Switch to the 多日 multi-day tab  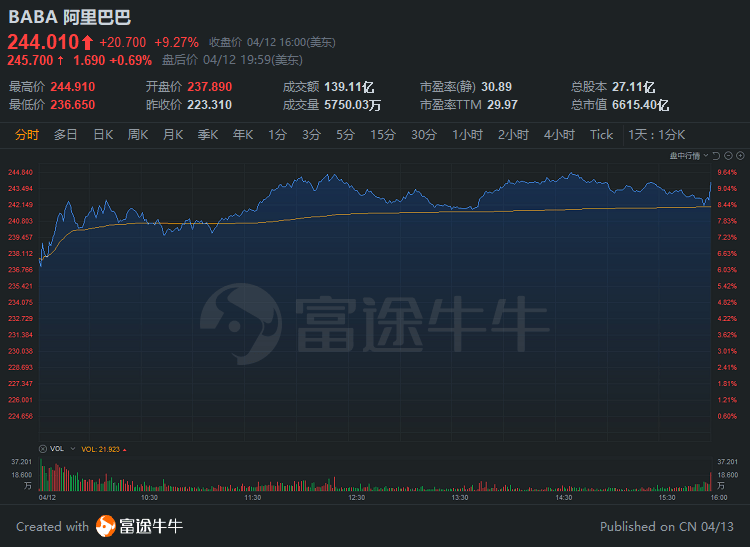click(x=66, y=135)
